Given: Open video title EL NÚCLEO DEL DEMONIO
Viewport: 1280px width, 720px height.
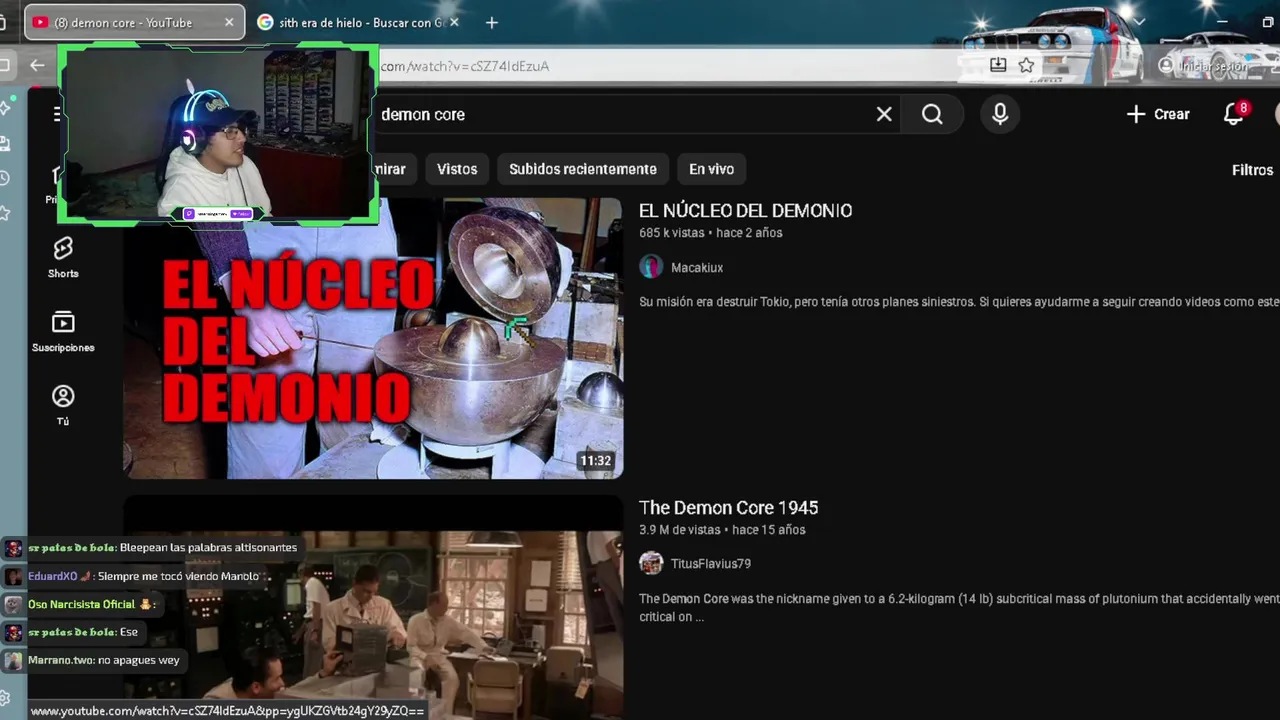Looking at the screenshot, I should 745,211.
